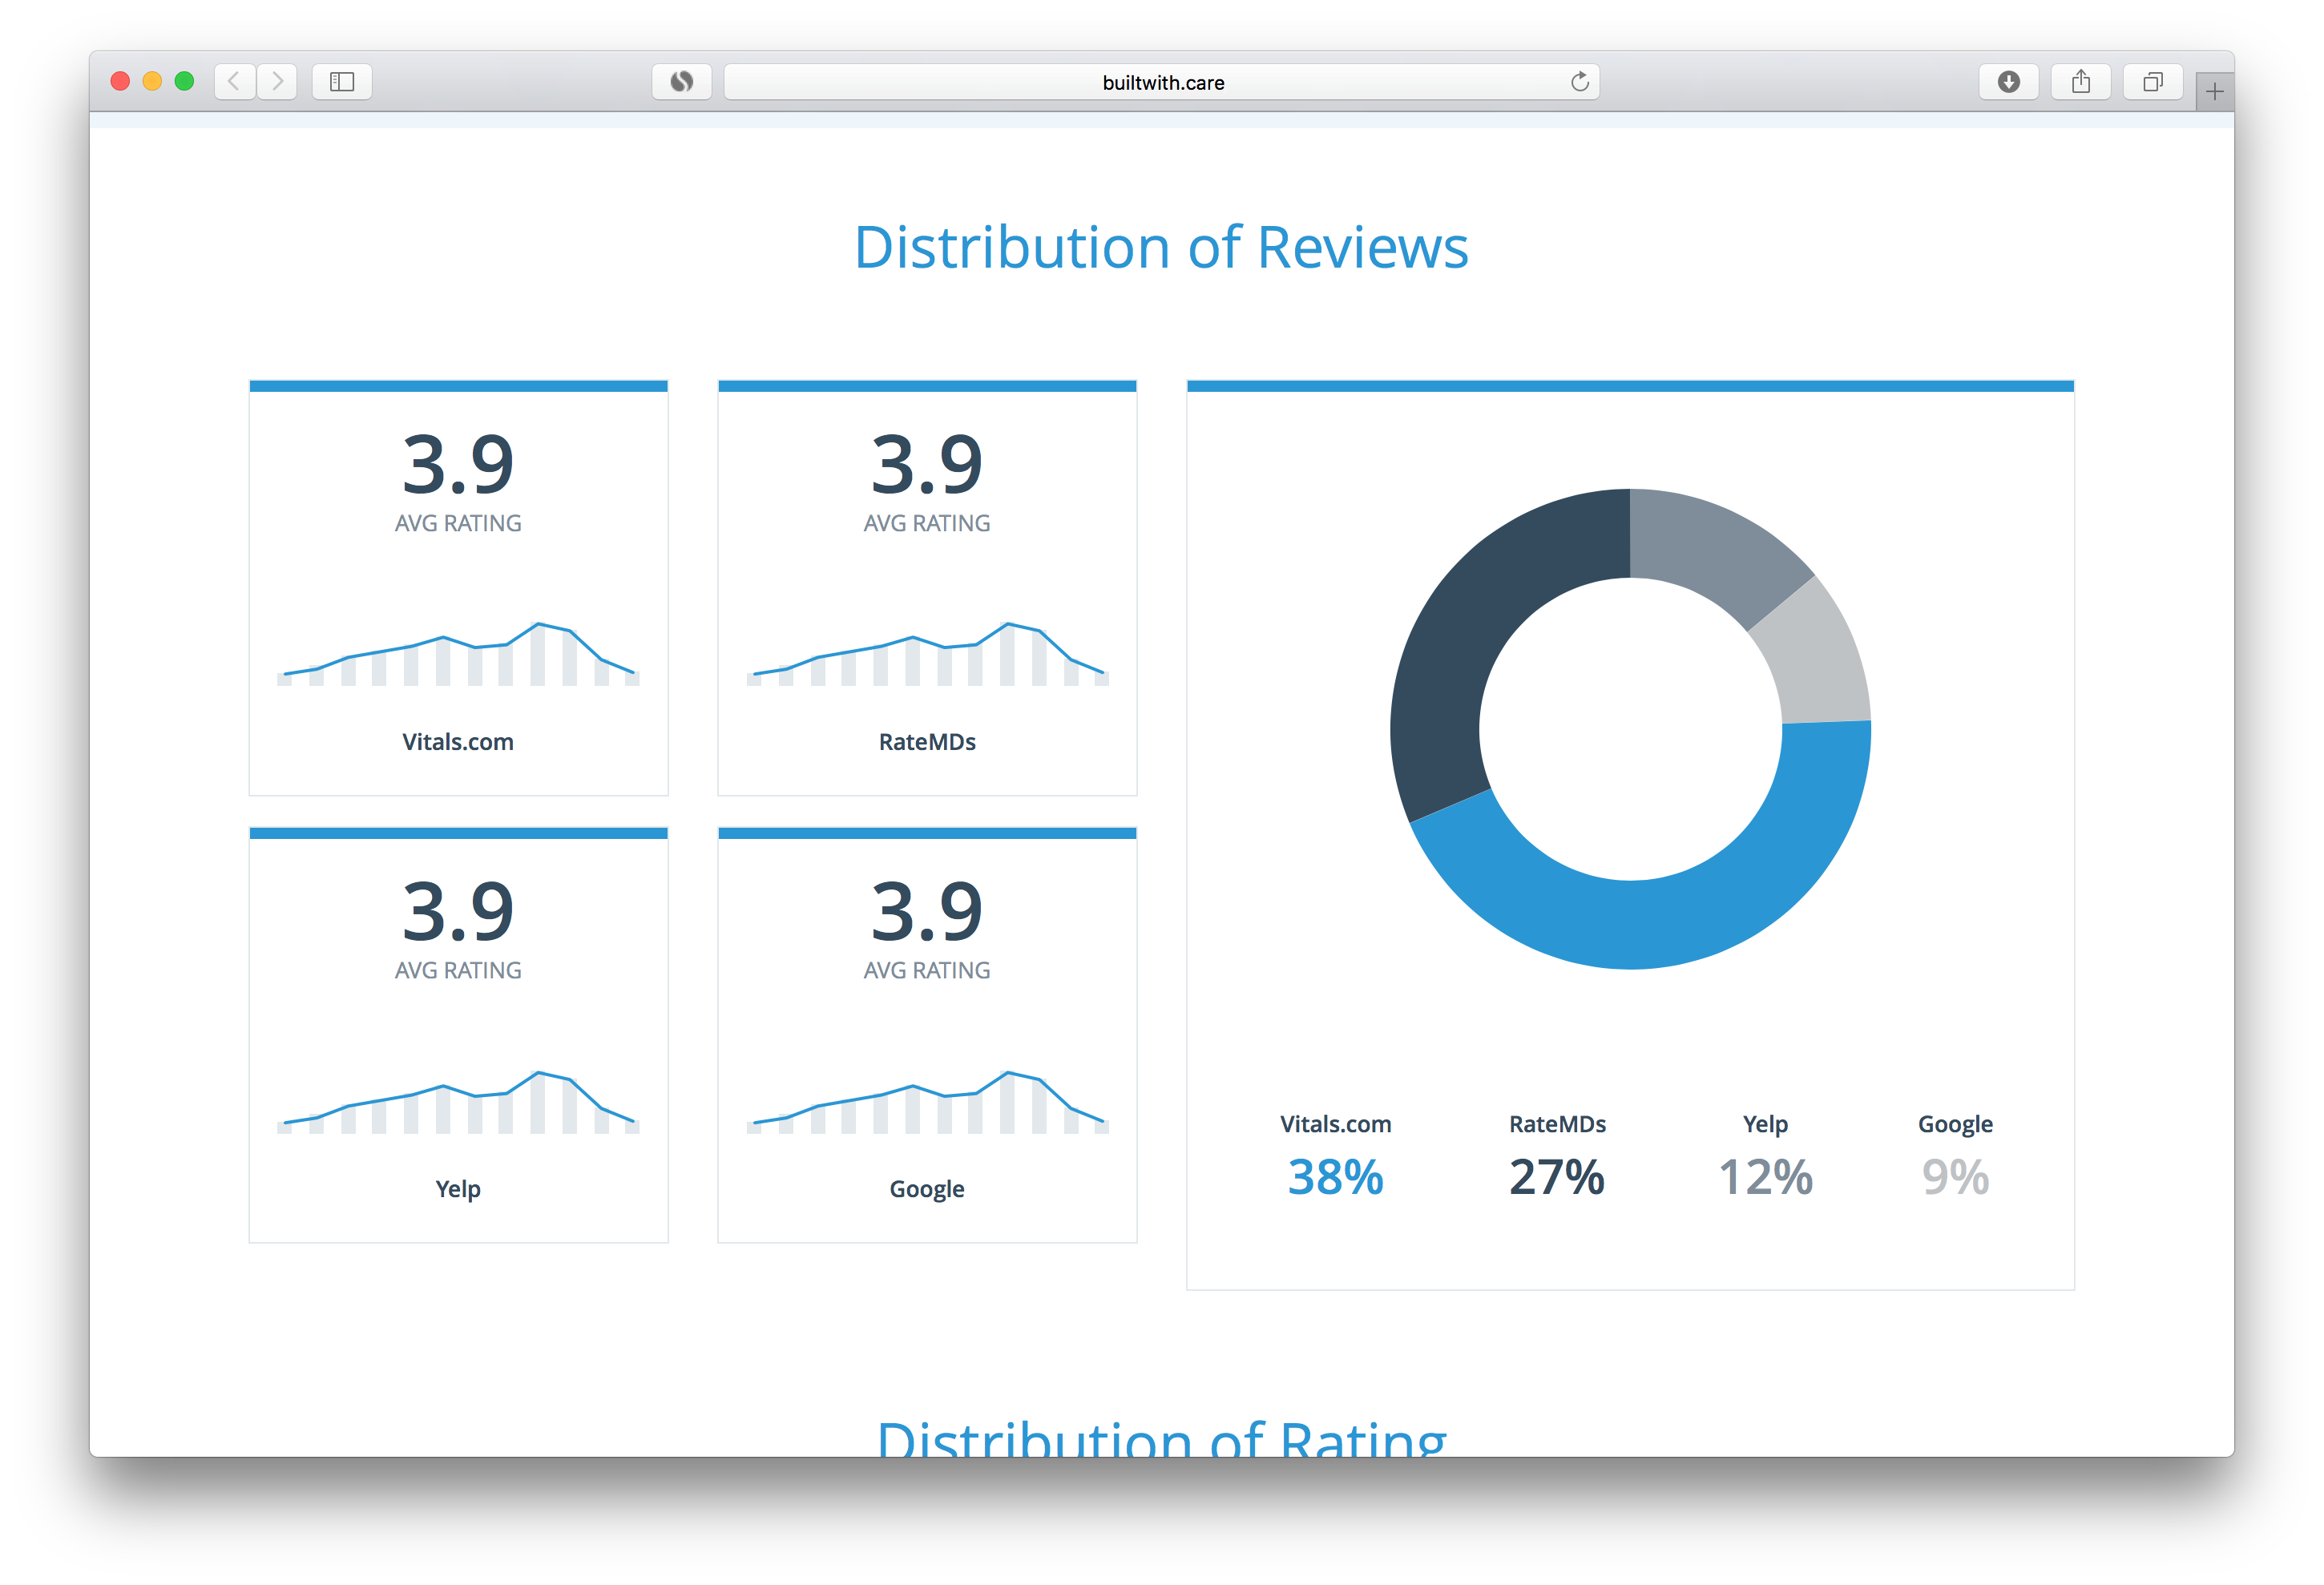Open the Safari downloads icon
The height and width of the screenshot is (1585, 2324).
click(2008, 81)
